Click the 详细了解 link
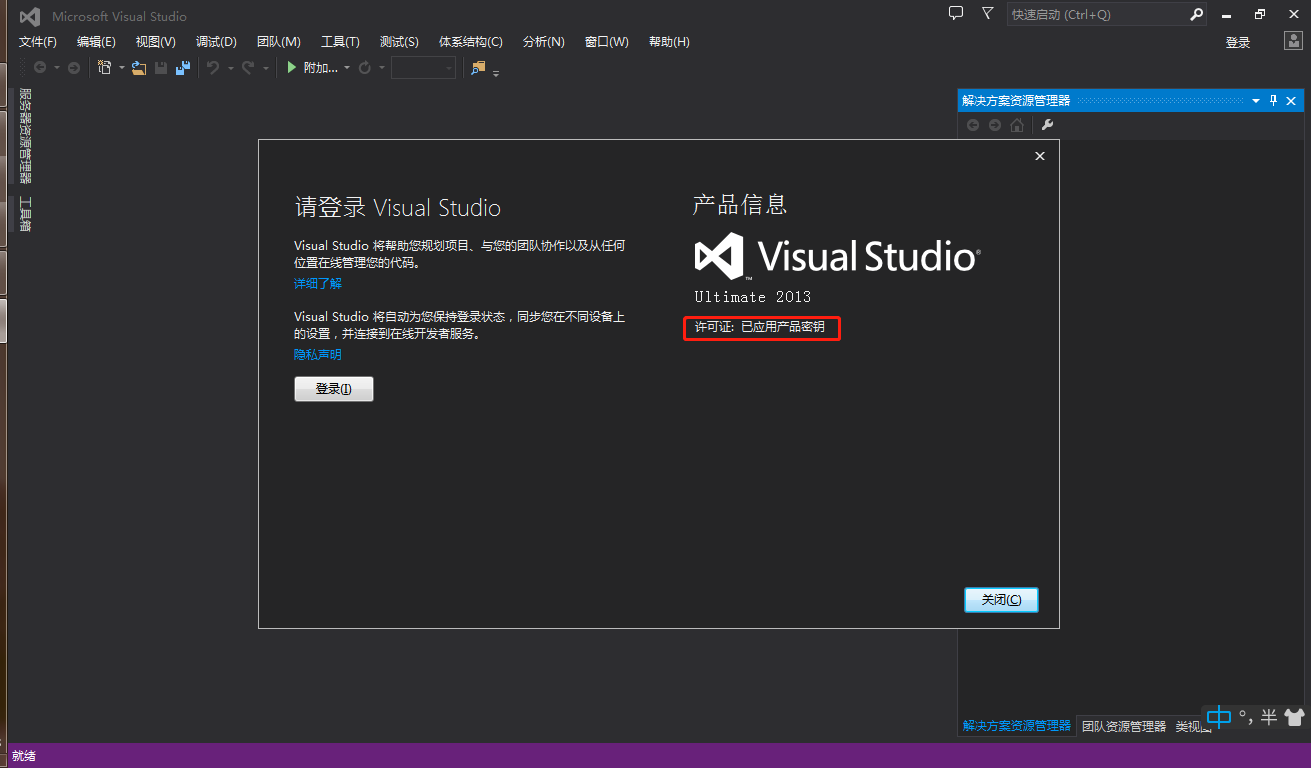The image size is (1311, 768). 318,284
